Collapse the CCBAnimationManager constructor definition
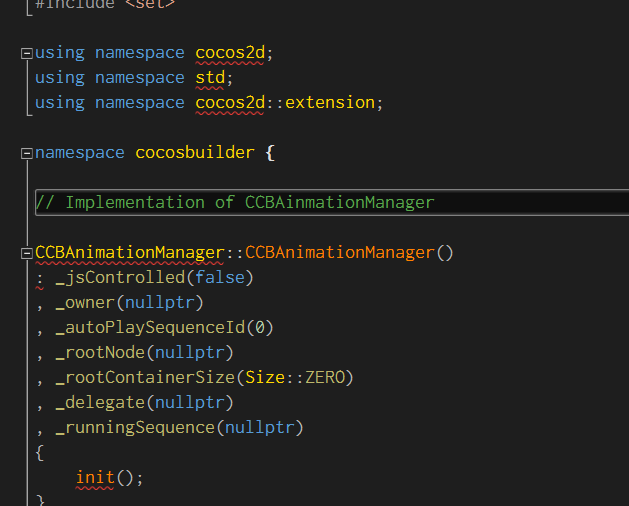629x506 pixels. [27, 253]
